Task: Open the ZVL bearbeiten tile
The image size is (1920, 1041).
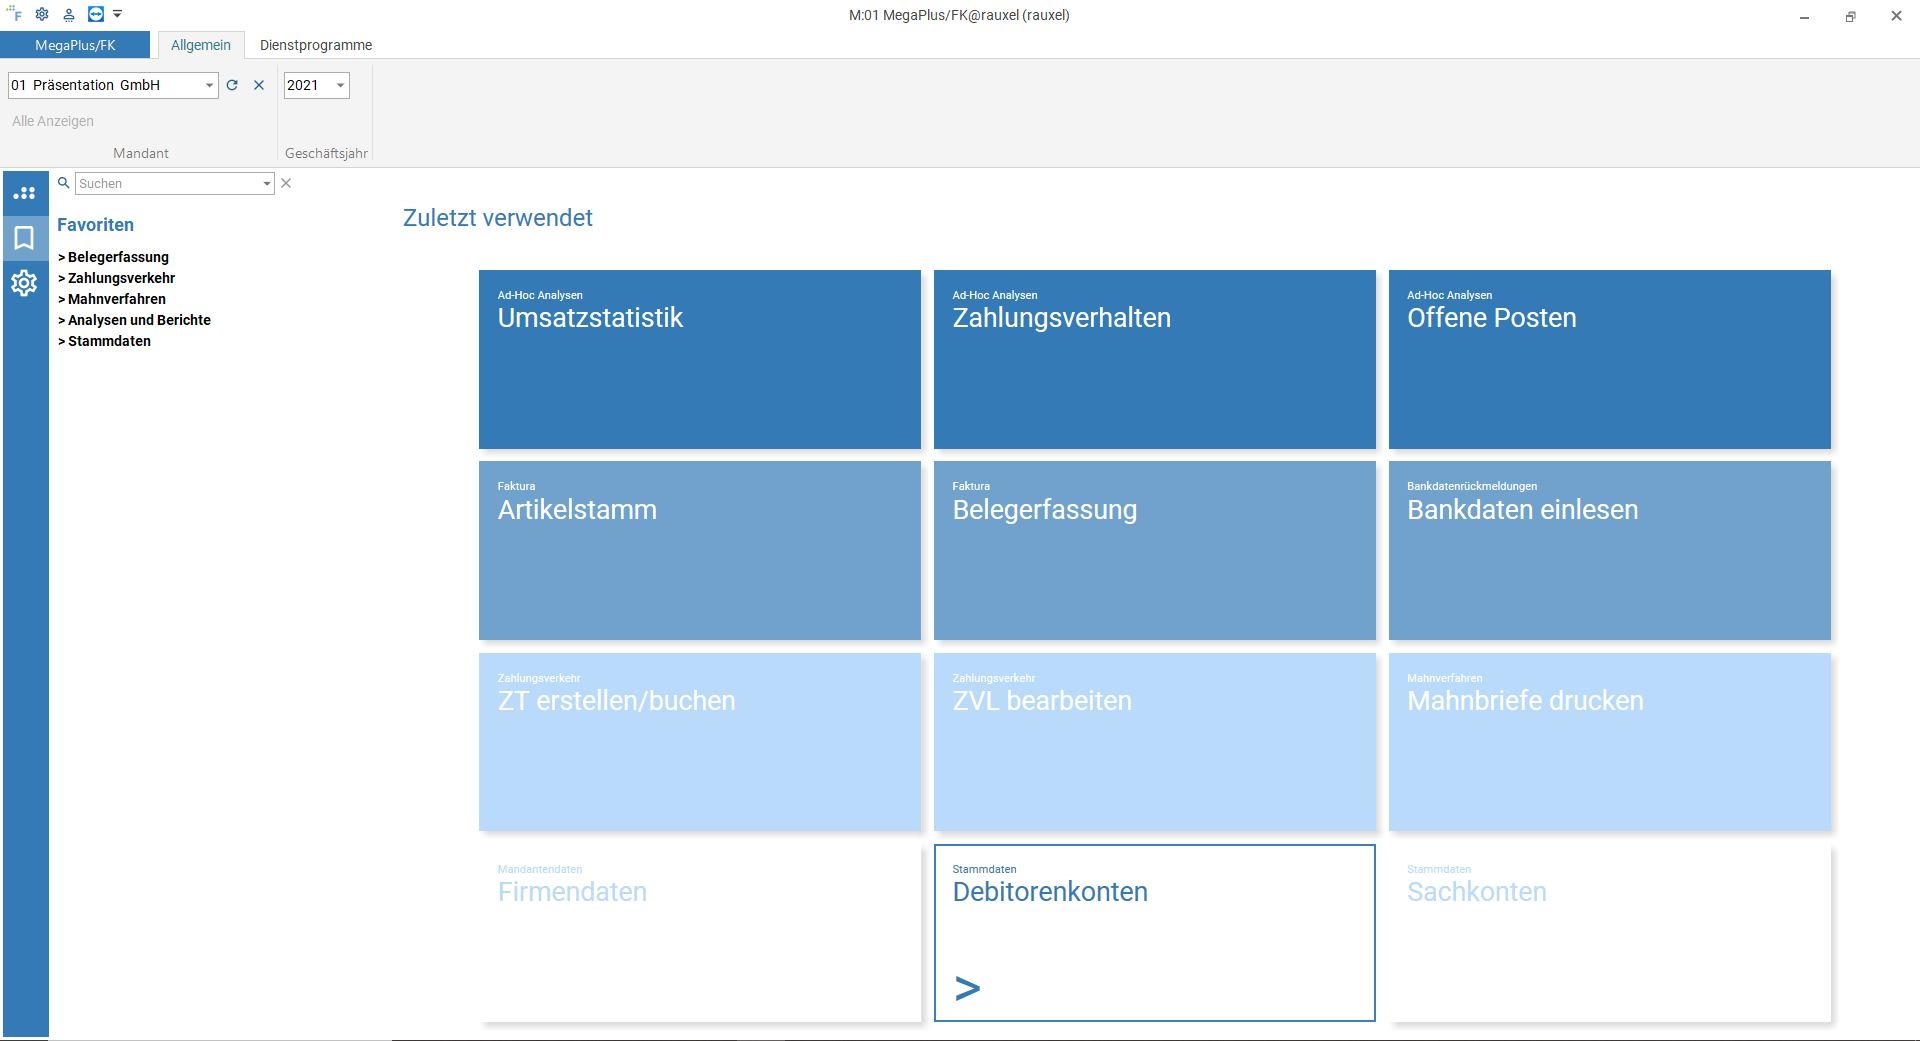Action: [1155, 742]
